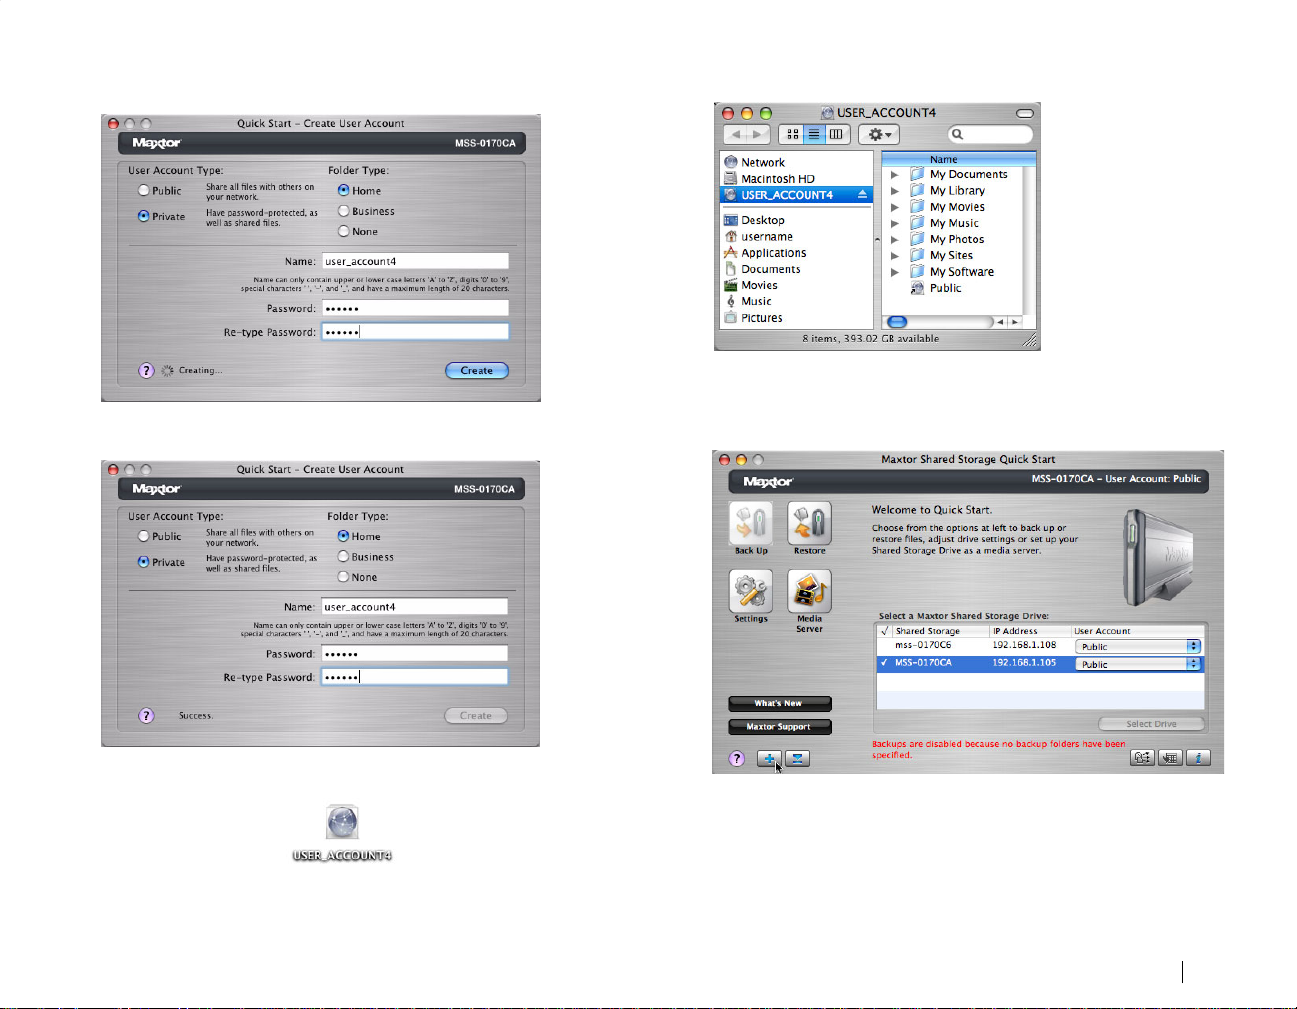1297x1009 pixels.
Task: Click the user accounts icon button at bottom right
Action: 1142,758
